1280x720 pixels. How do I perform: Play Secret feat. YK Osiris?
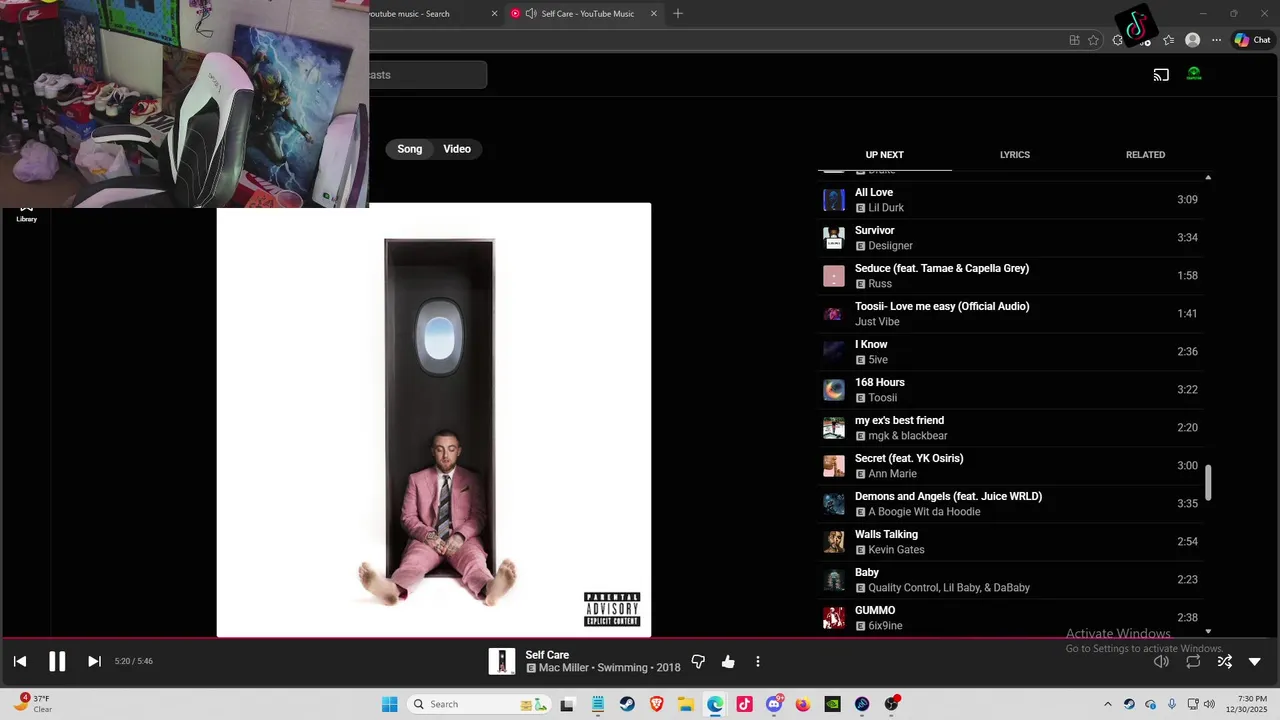(1010, 466)
